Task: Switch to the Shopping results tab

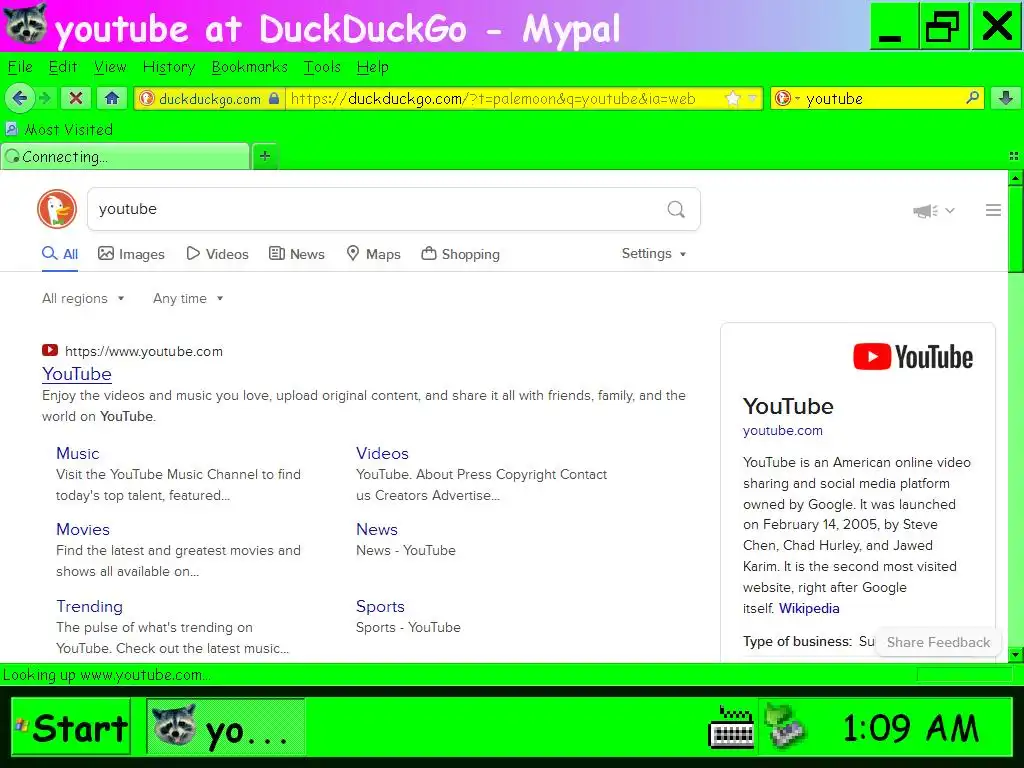Action: click(x=460, y=254)
